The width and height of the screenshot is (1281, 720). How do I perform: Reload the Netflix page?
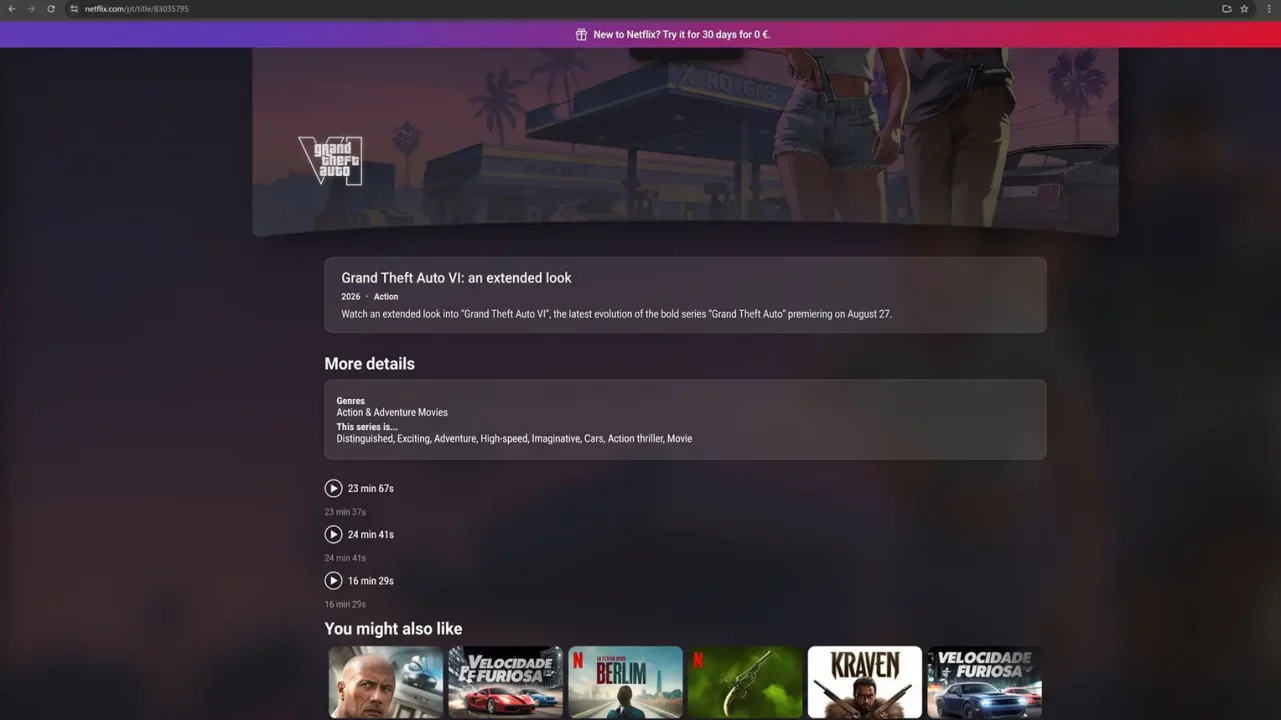pos(51,9)
